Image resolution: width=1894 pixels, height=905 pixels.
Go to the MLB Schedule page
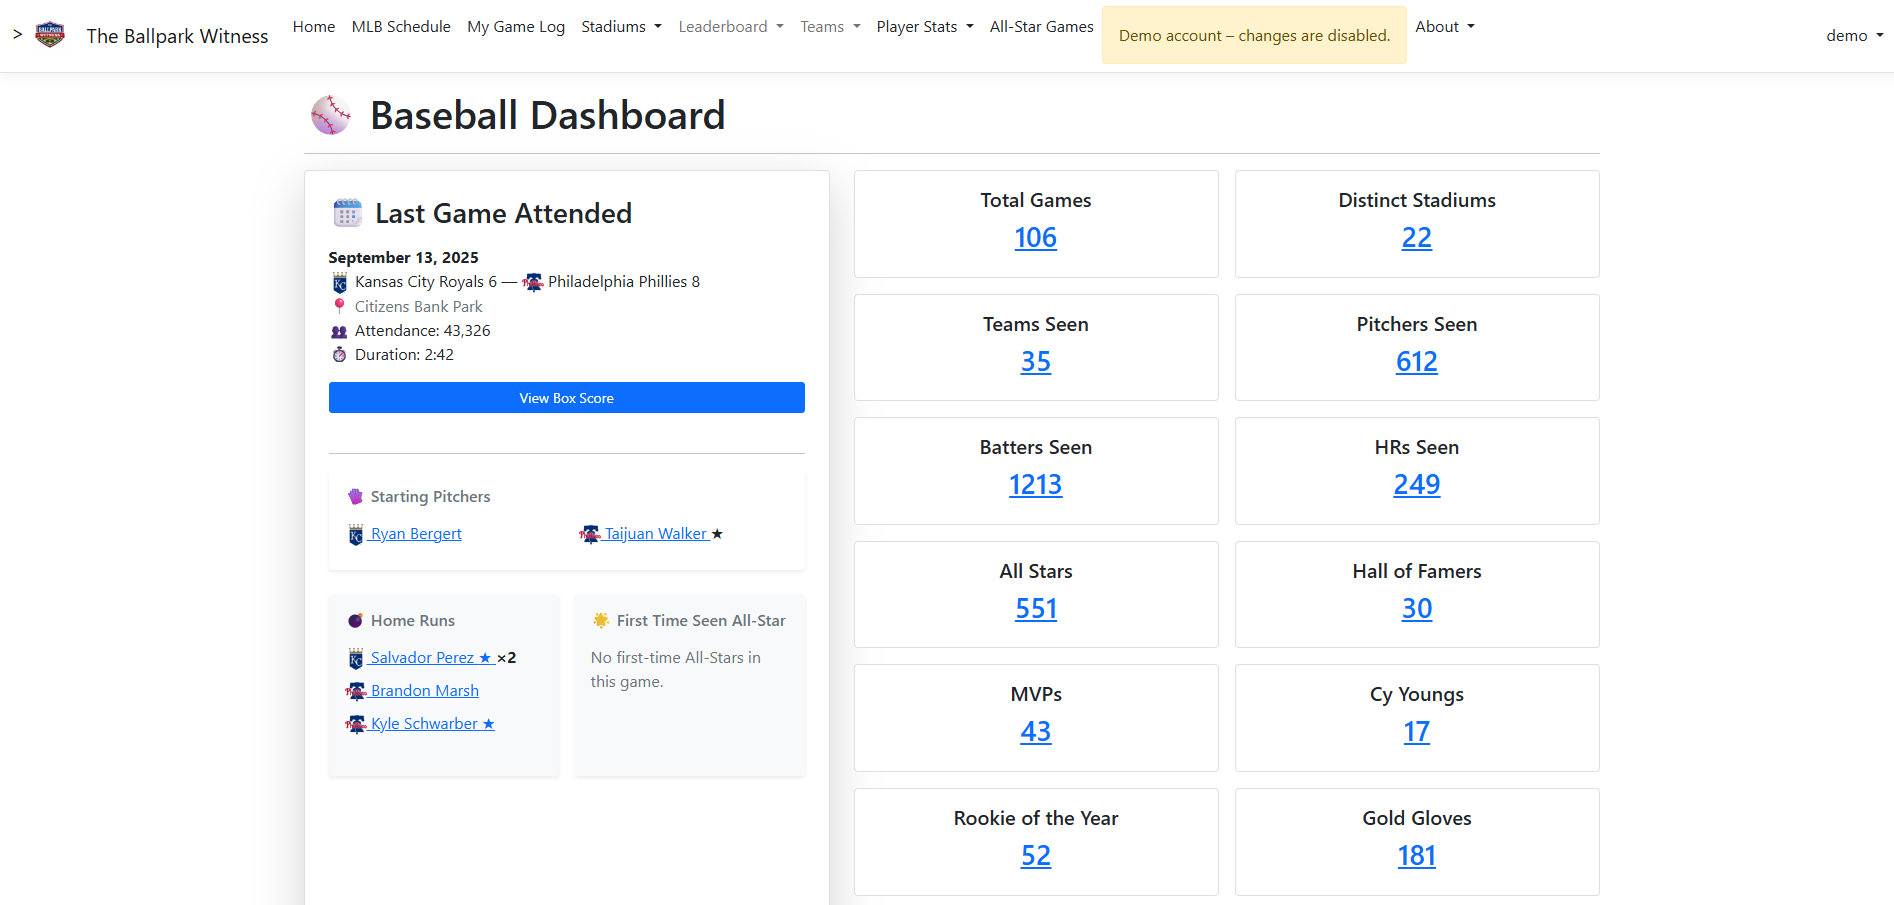click(x=401, y=27)
